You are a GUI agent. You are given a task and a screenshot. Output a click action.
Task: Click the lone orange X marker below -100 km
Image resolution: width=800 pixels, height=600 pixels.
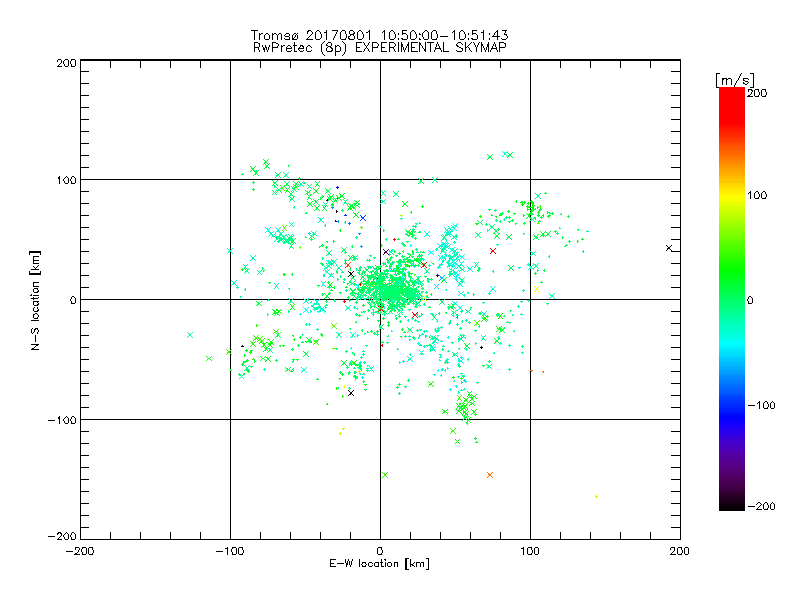coord(490,475)
